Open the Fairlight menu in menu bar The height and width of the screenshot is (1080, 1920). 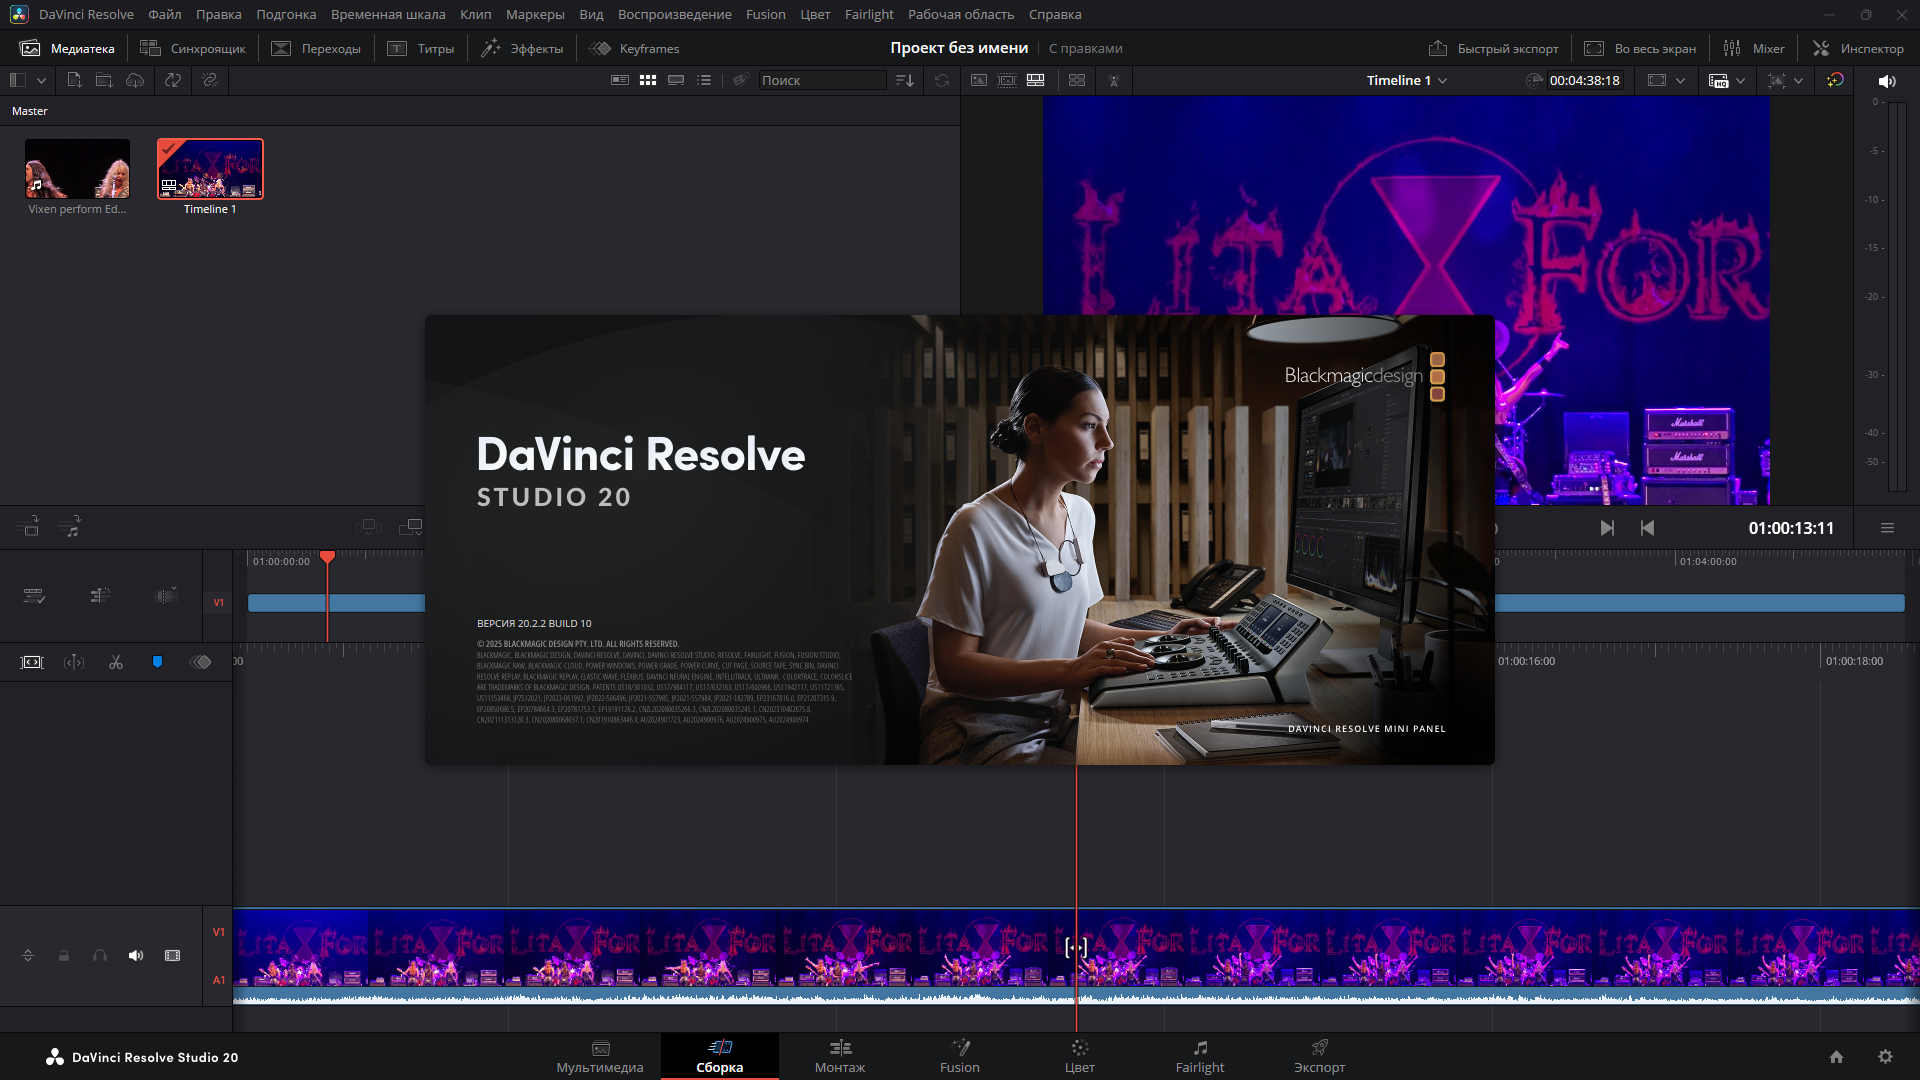(x=868, y=14)
